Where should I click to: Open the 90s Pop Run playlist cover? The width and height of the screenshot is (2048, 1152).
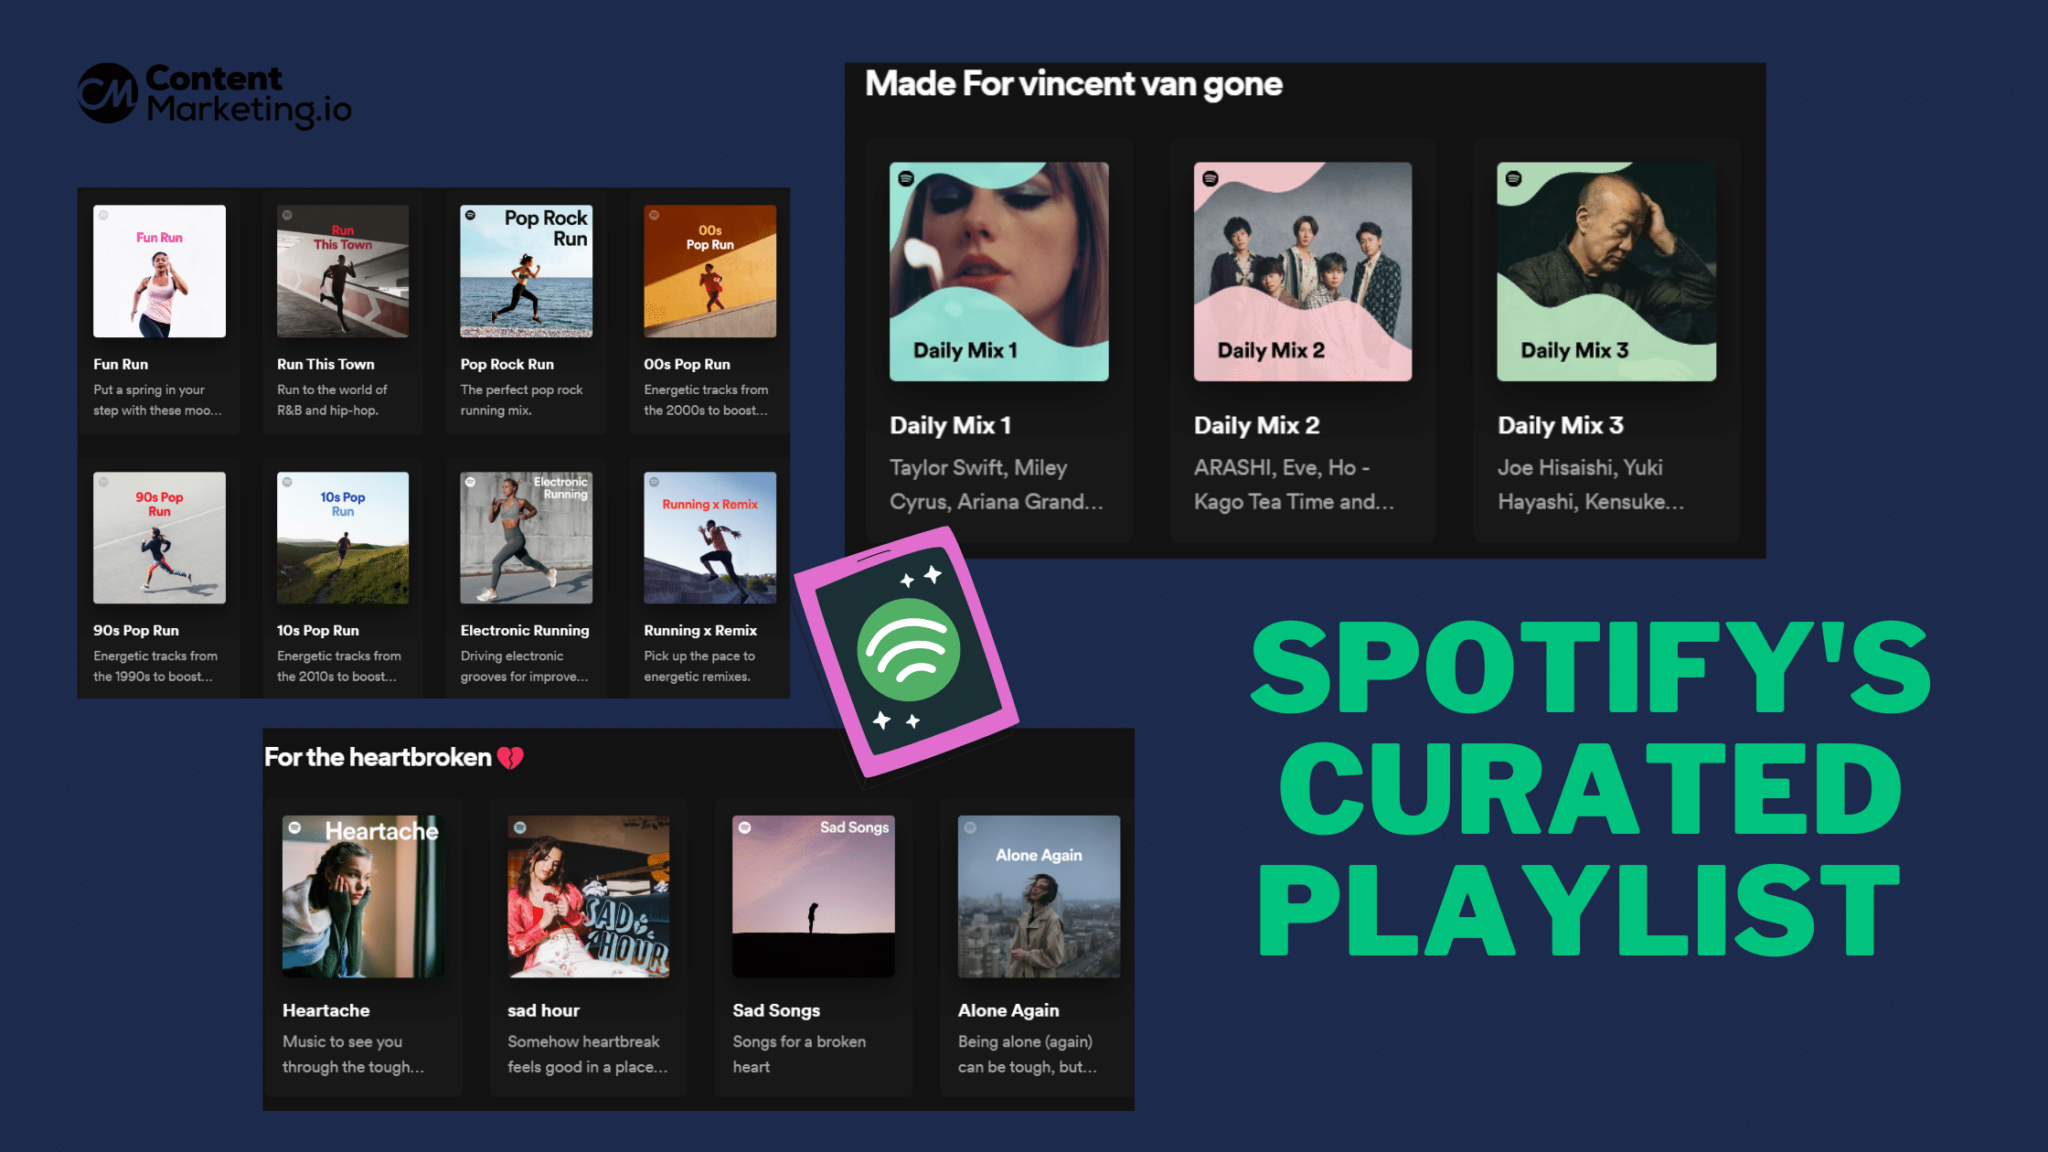159,538
